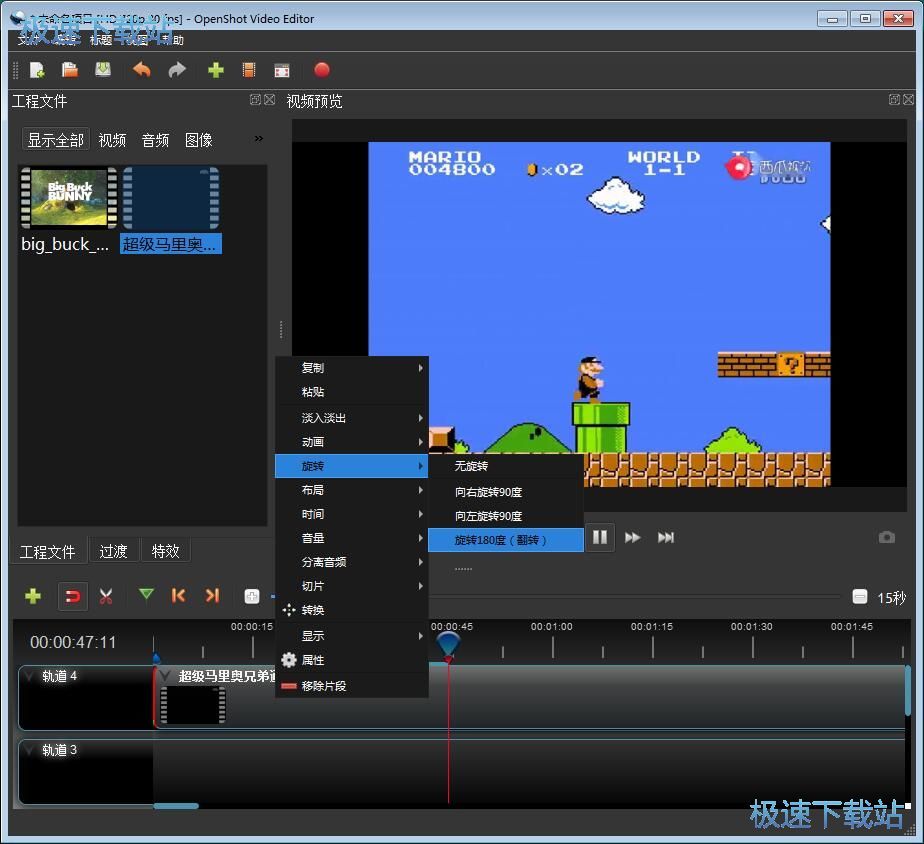The height and width of the screenshot is (844, 924).
Task: Collapse Track 4 chevron
Action: (x=28, y=676)
